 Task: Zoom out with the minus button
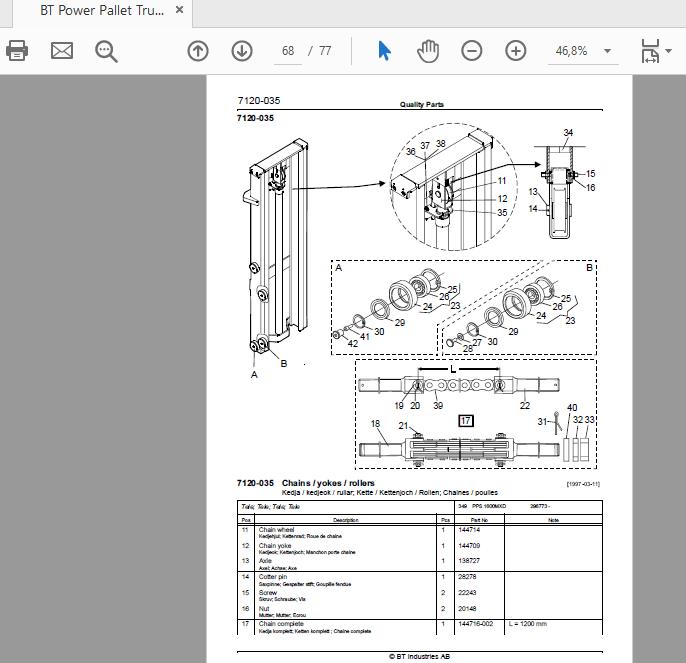472,51
